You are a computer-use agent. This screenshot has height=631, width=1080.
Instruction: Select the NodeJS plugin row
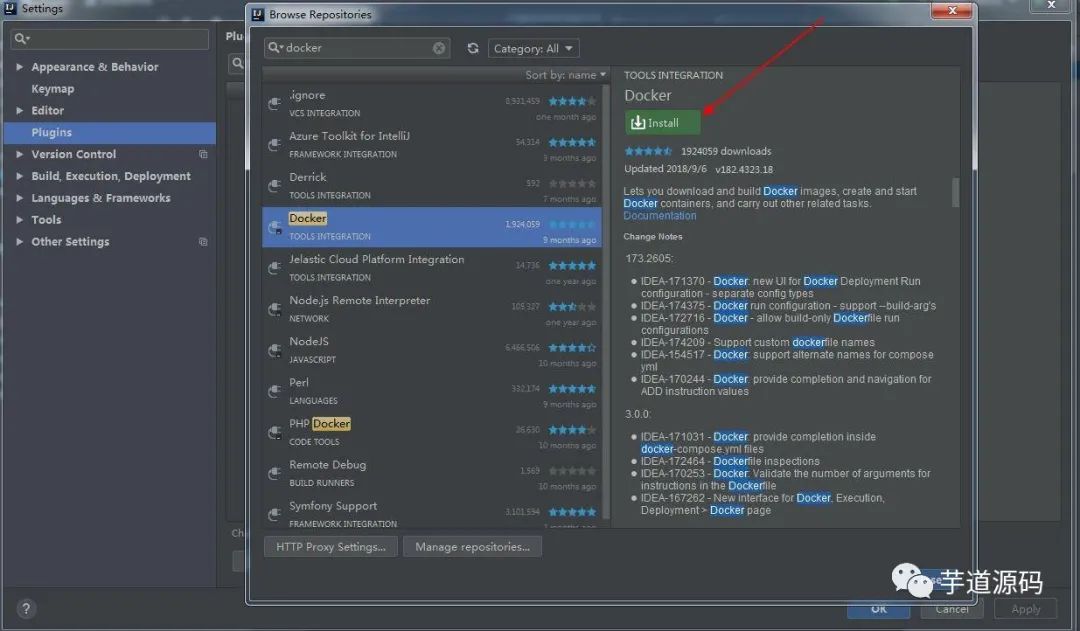pos(432,350)
